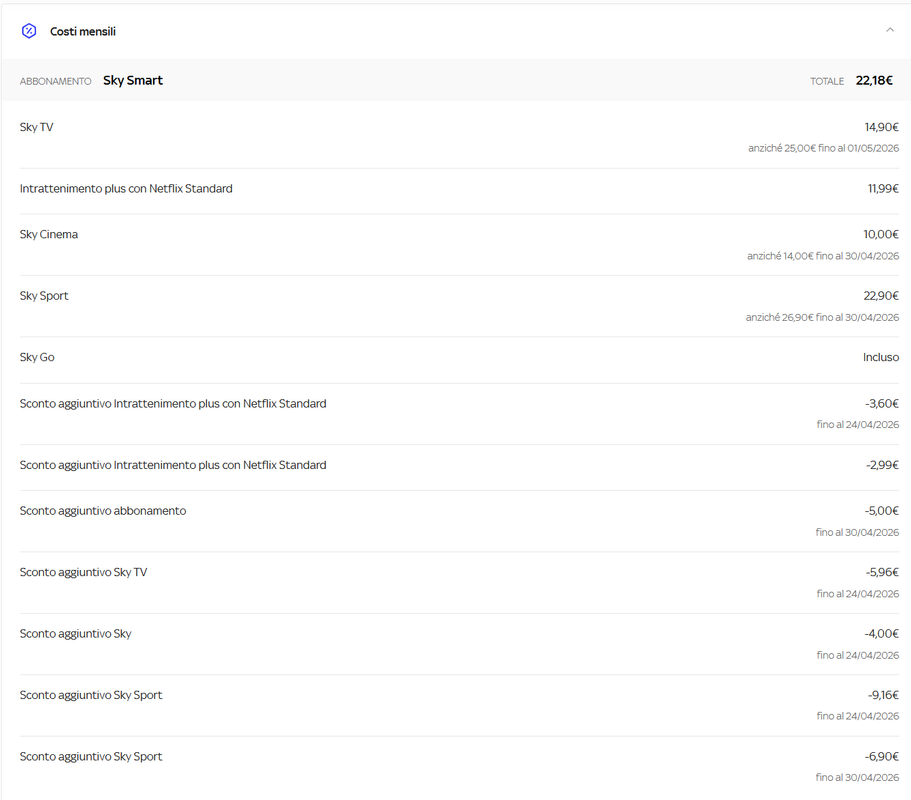Click the Sky TV price 14,90€
This screenshot has height=800, width=911.
(x=881, y=127)
